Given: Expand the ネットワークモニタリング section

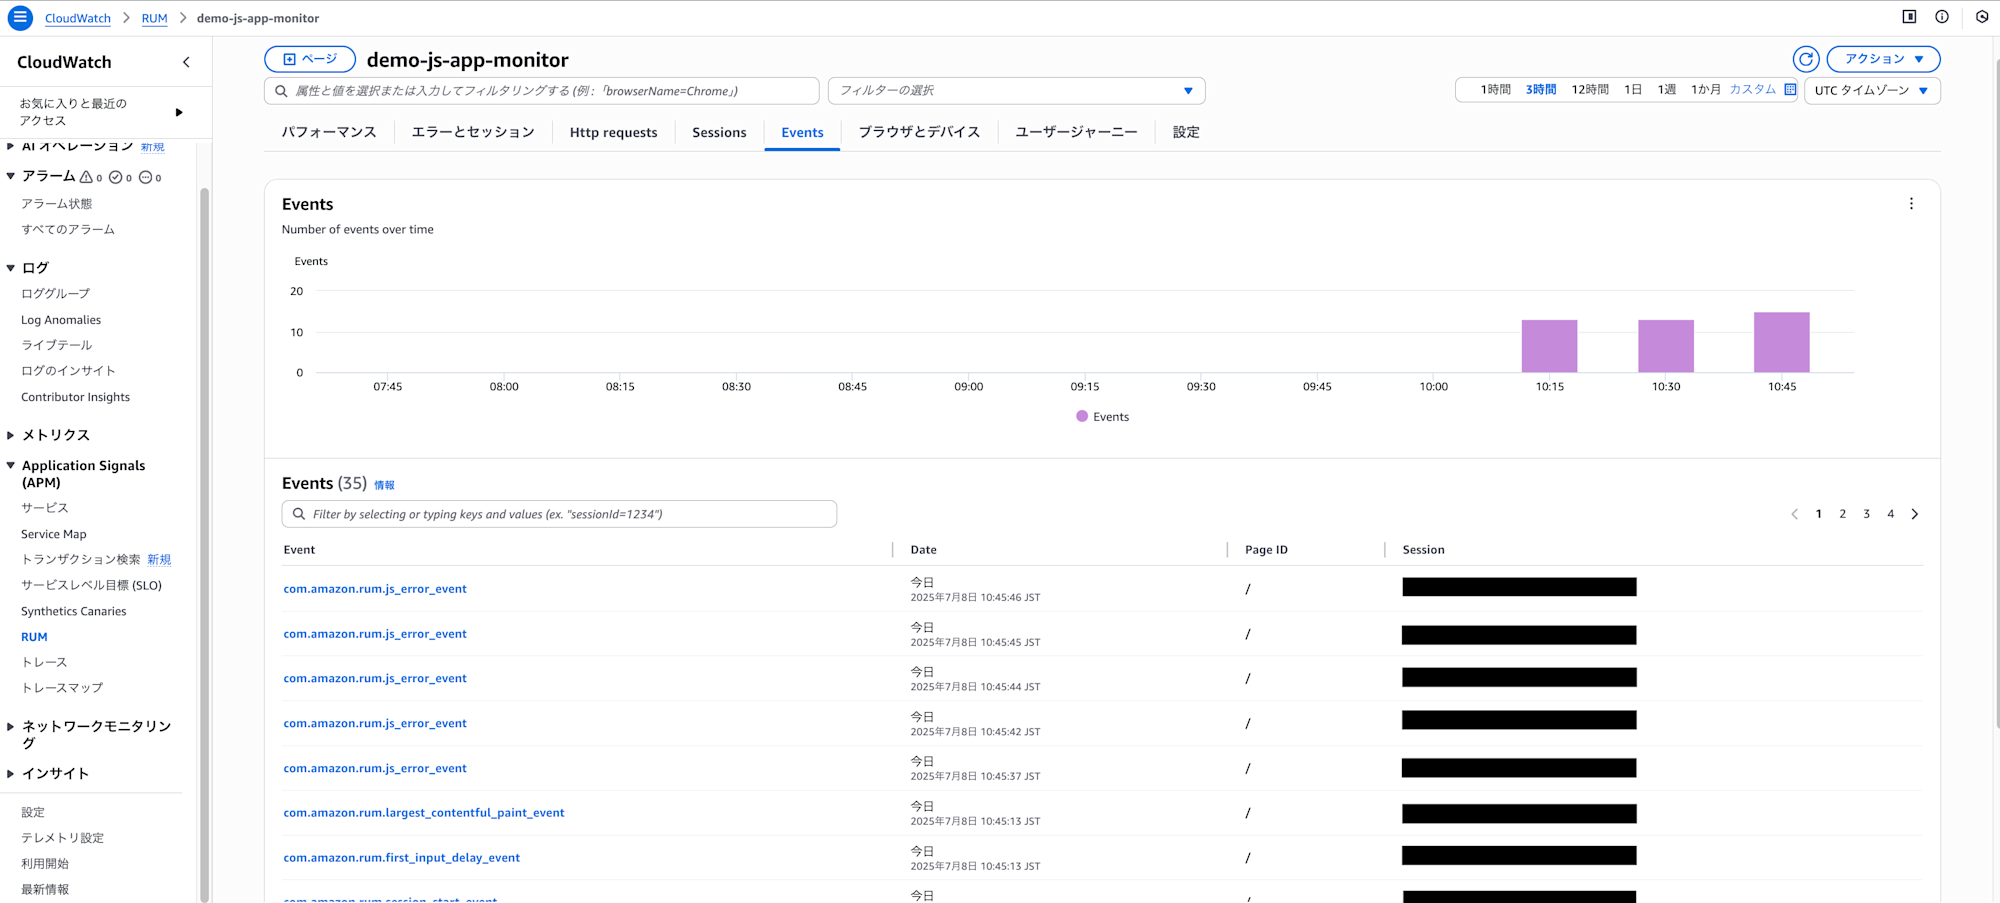Looking at the screenshot, I should pyautogui.click(x=10, y=726).
